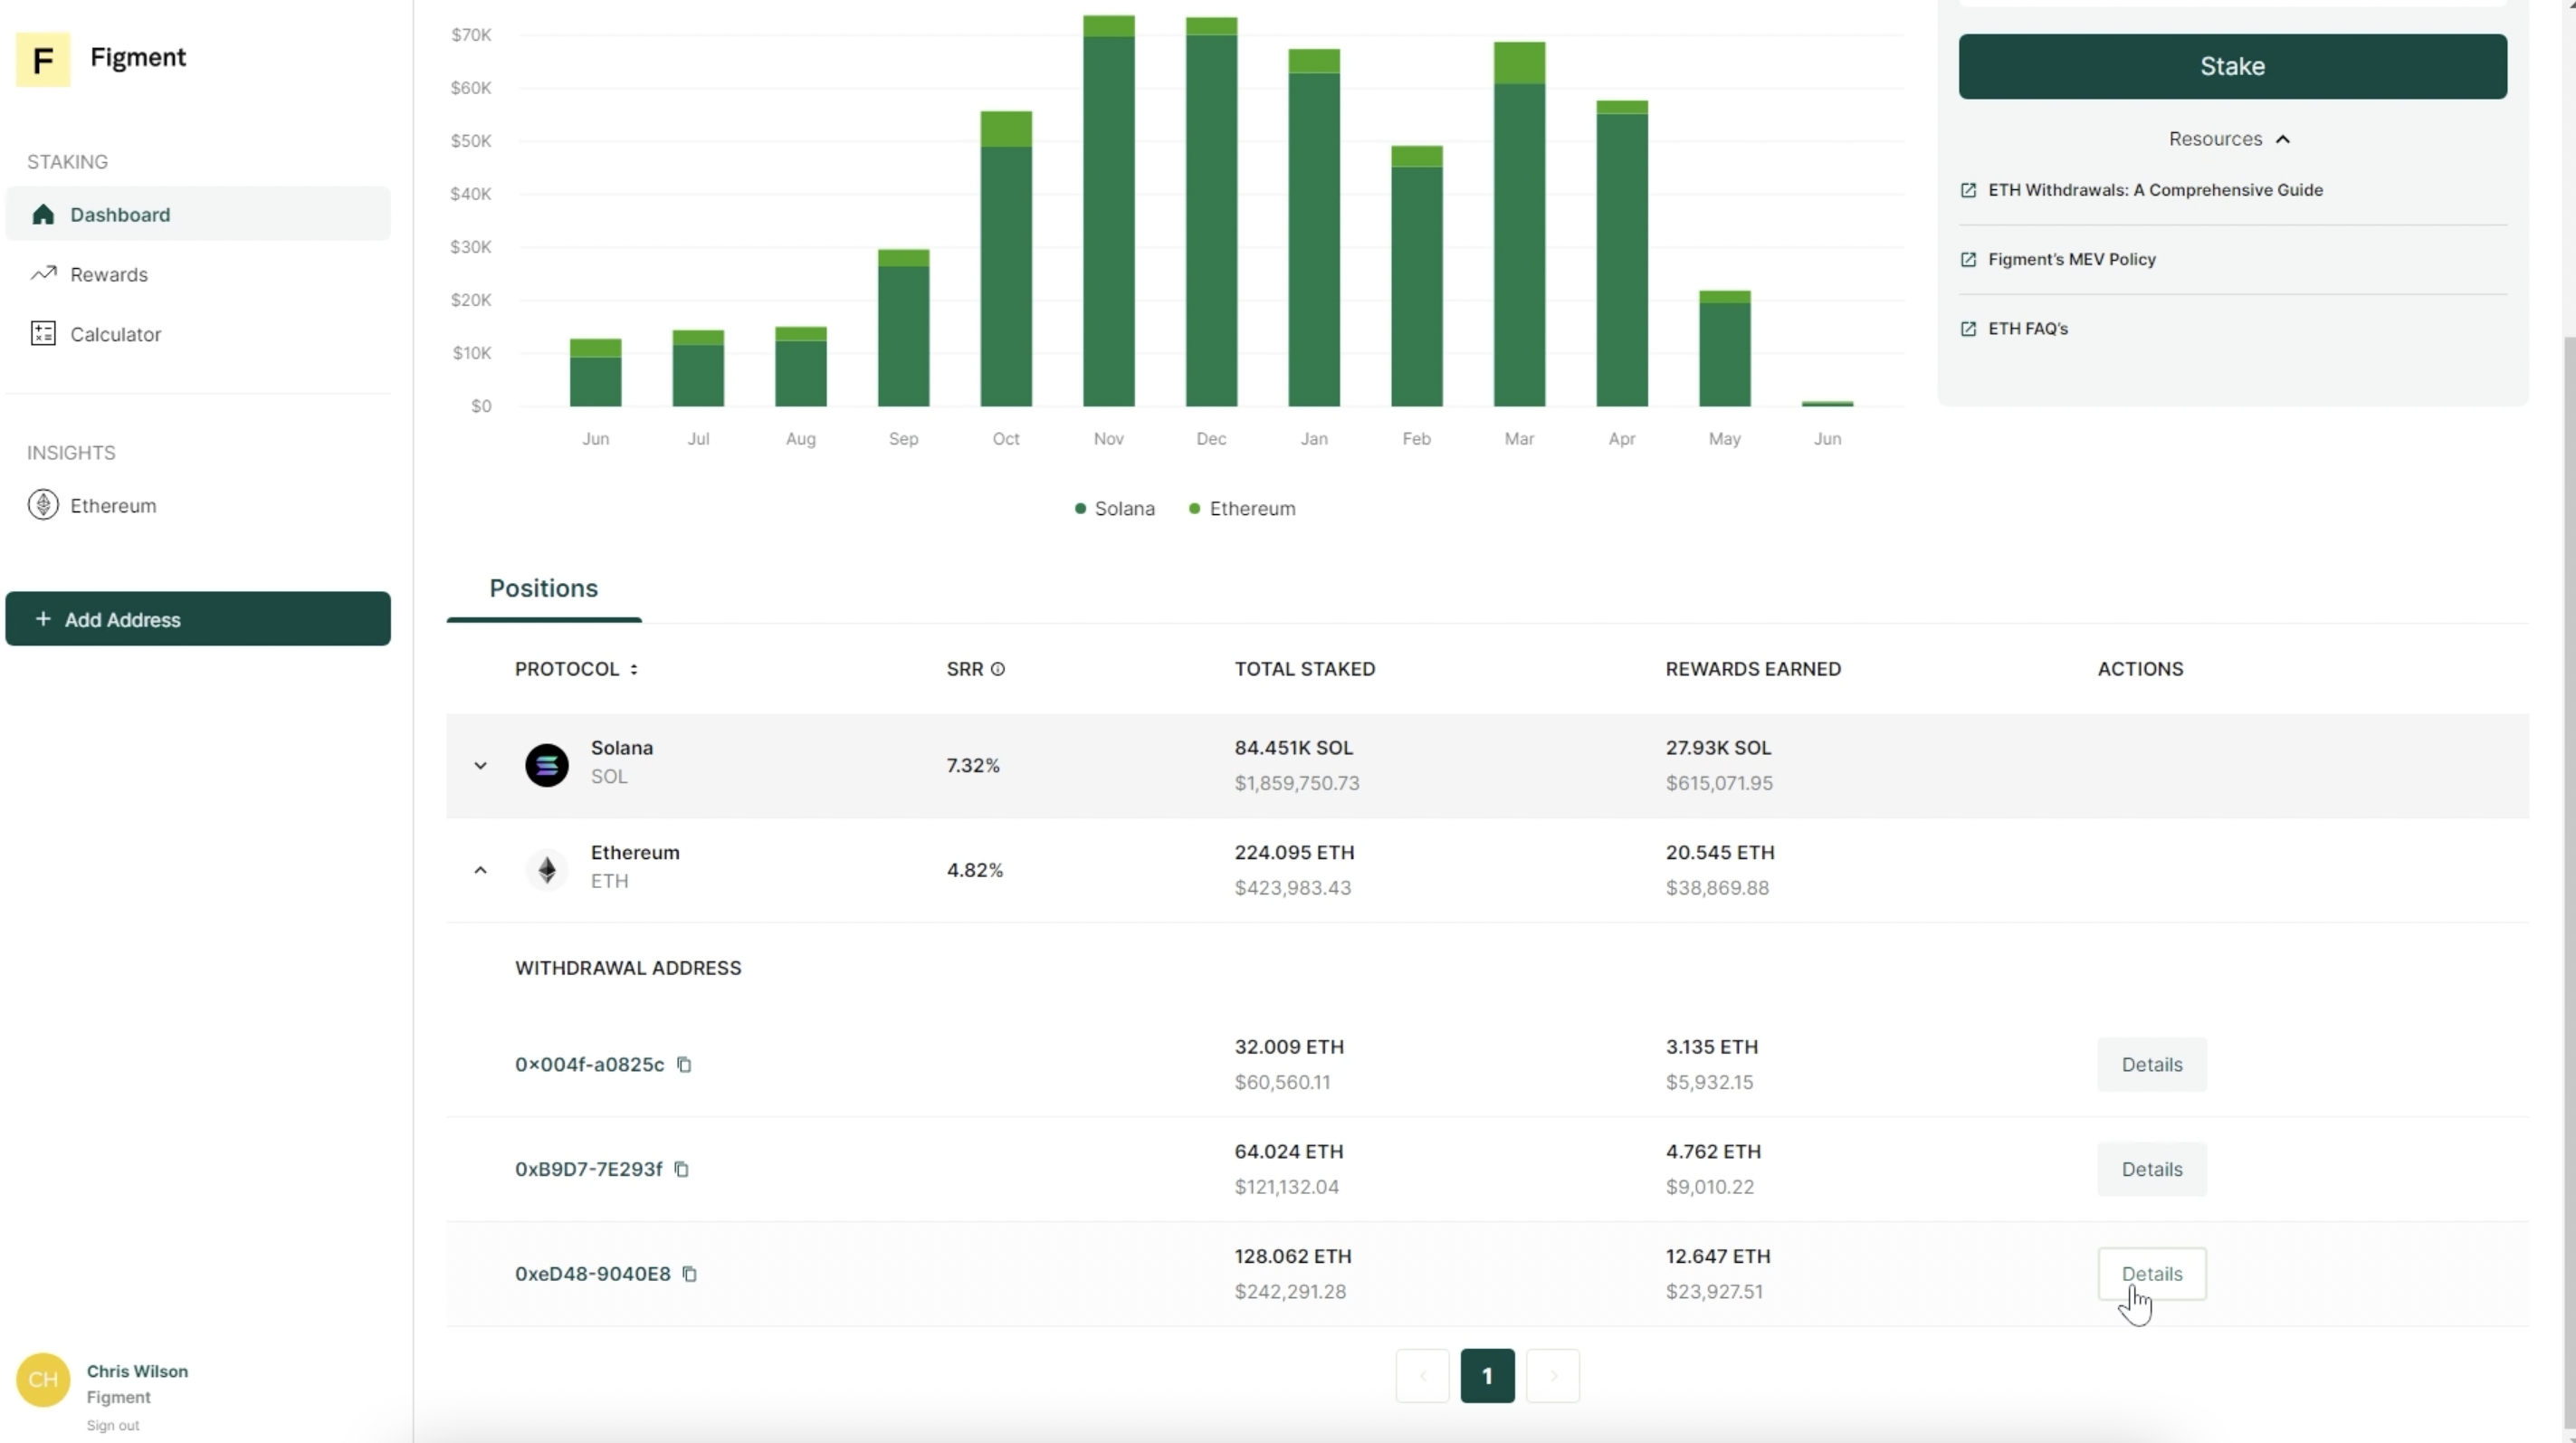Copy address 0xB9D7-7E293f
The height and width of the screenshot is (1443, 2576).
(682, 1169)
